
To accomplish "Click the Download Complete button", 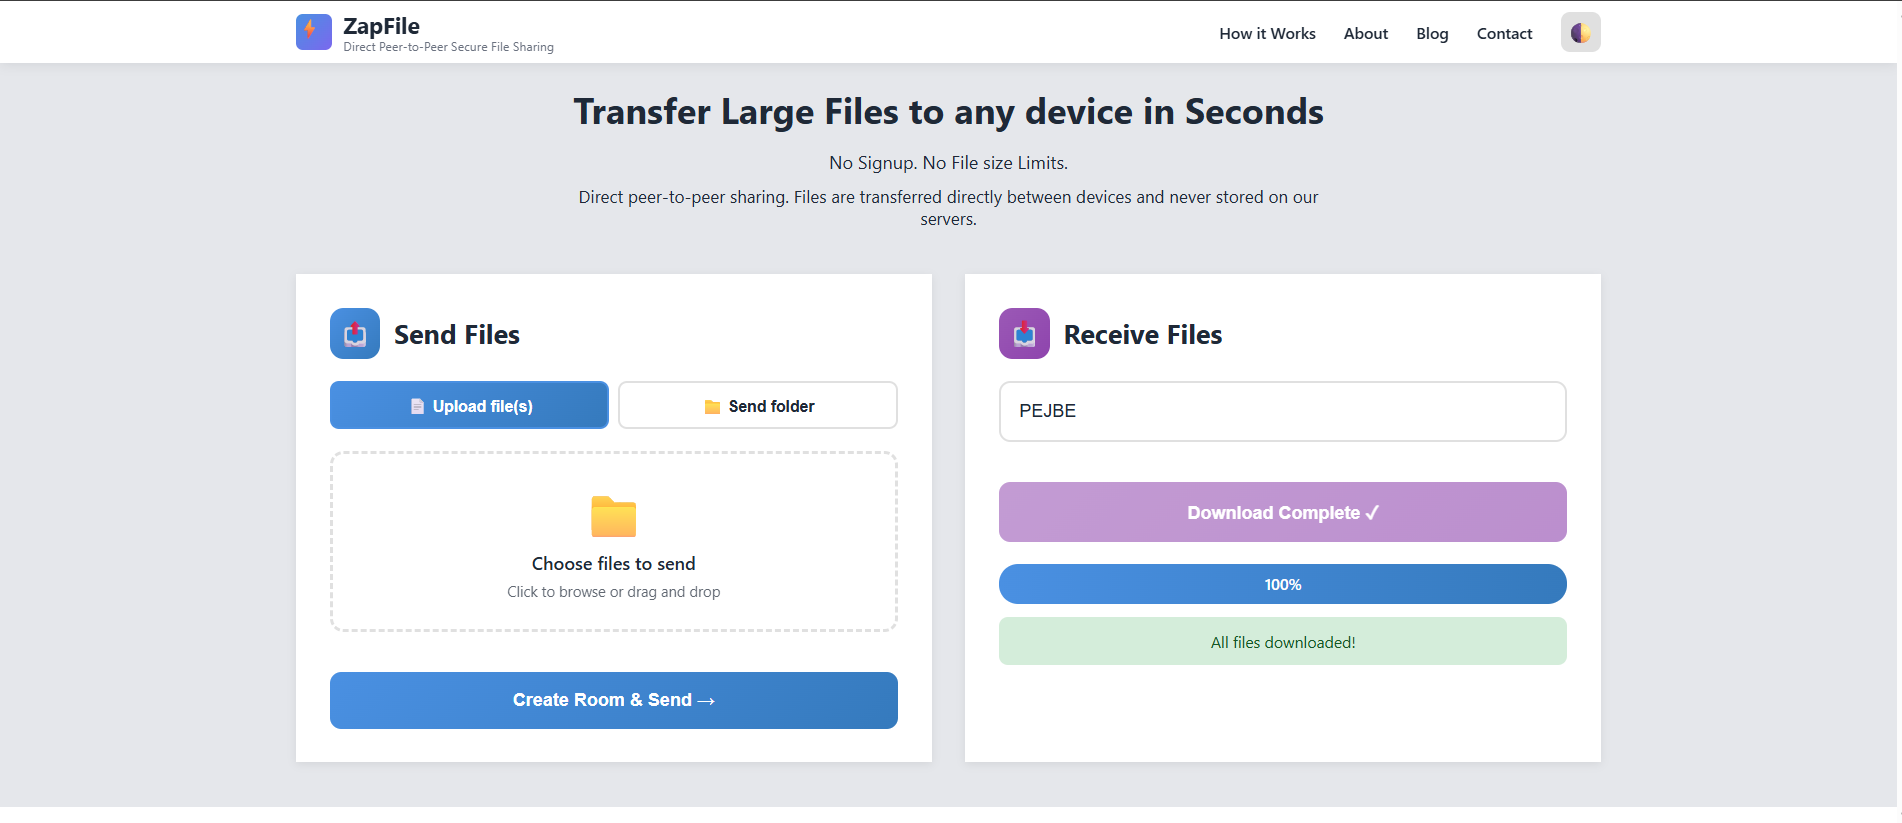I will (1282, 512).
